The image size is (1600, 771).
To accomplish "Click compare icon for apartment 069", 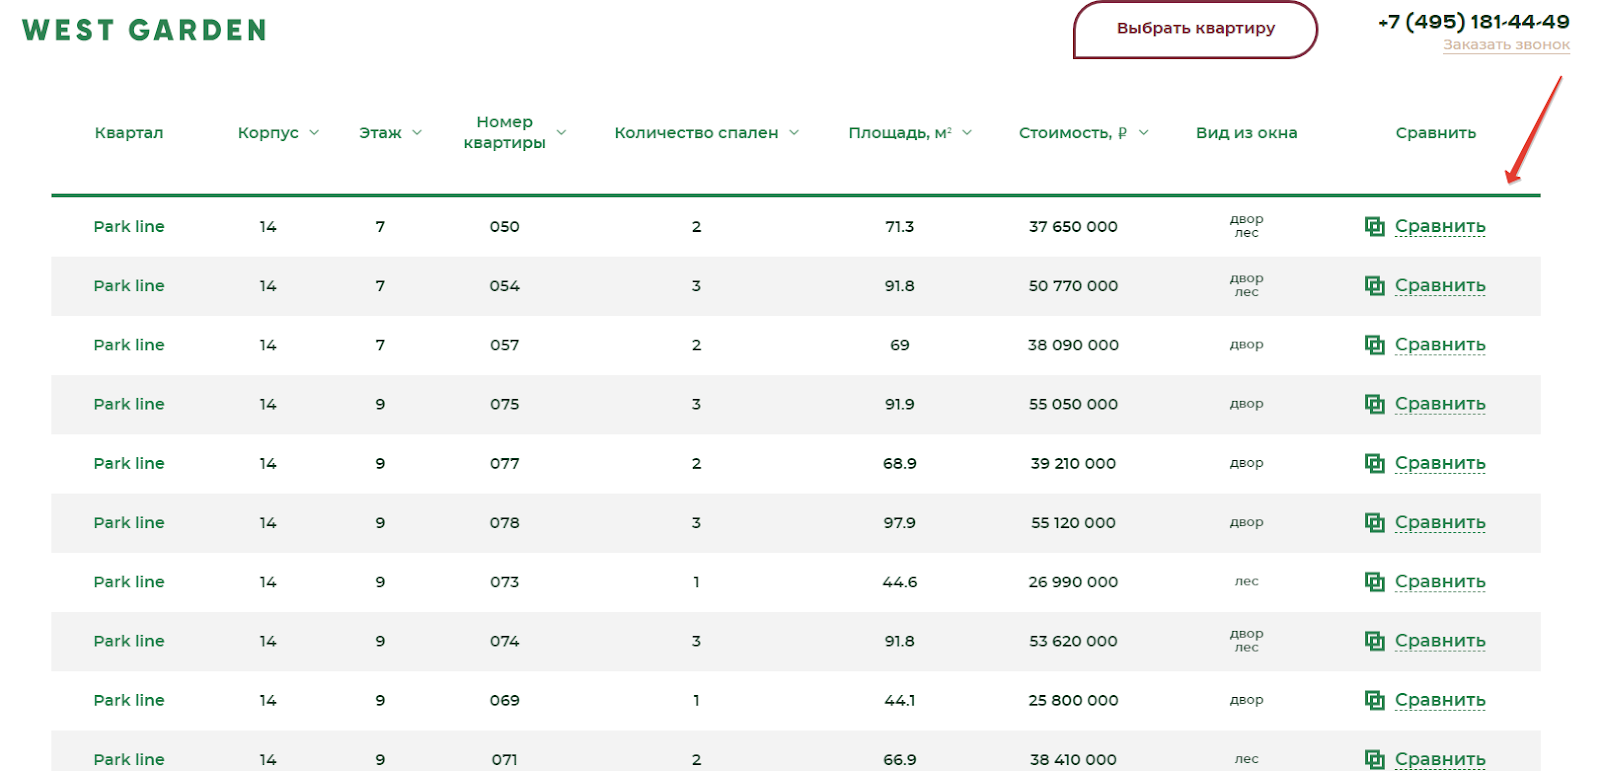I will click(x=1375, y=700).
